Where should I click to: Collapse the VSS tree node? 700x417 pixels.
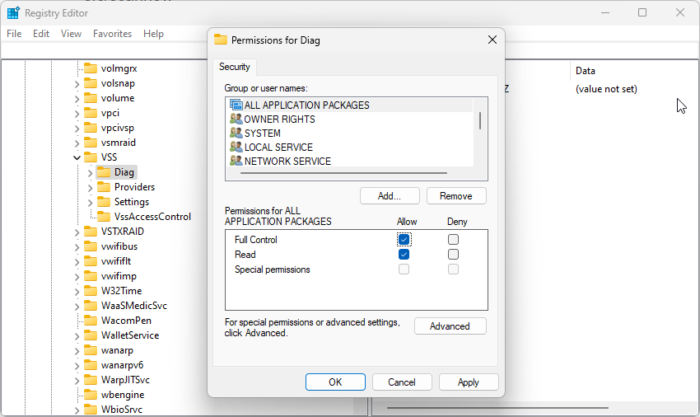(77, 157)
